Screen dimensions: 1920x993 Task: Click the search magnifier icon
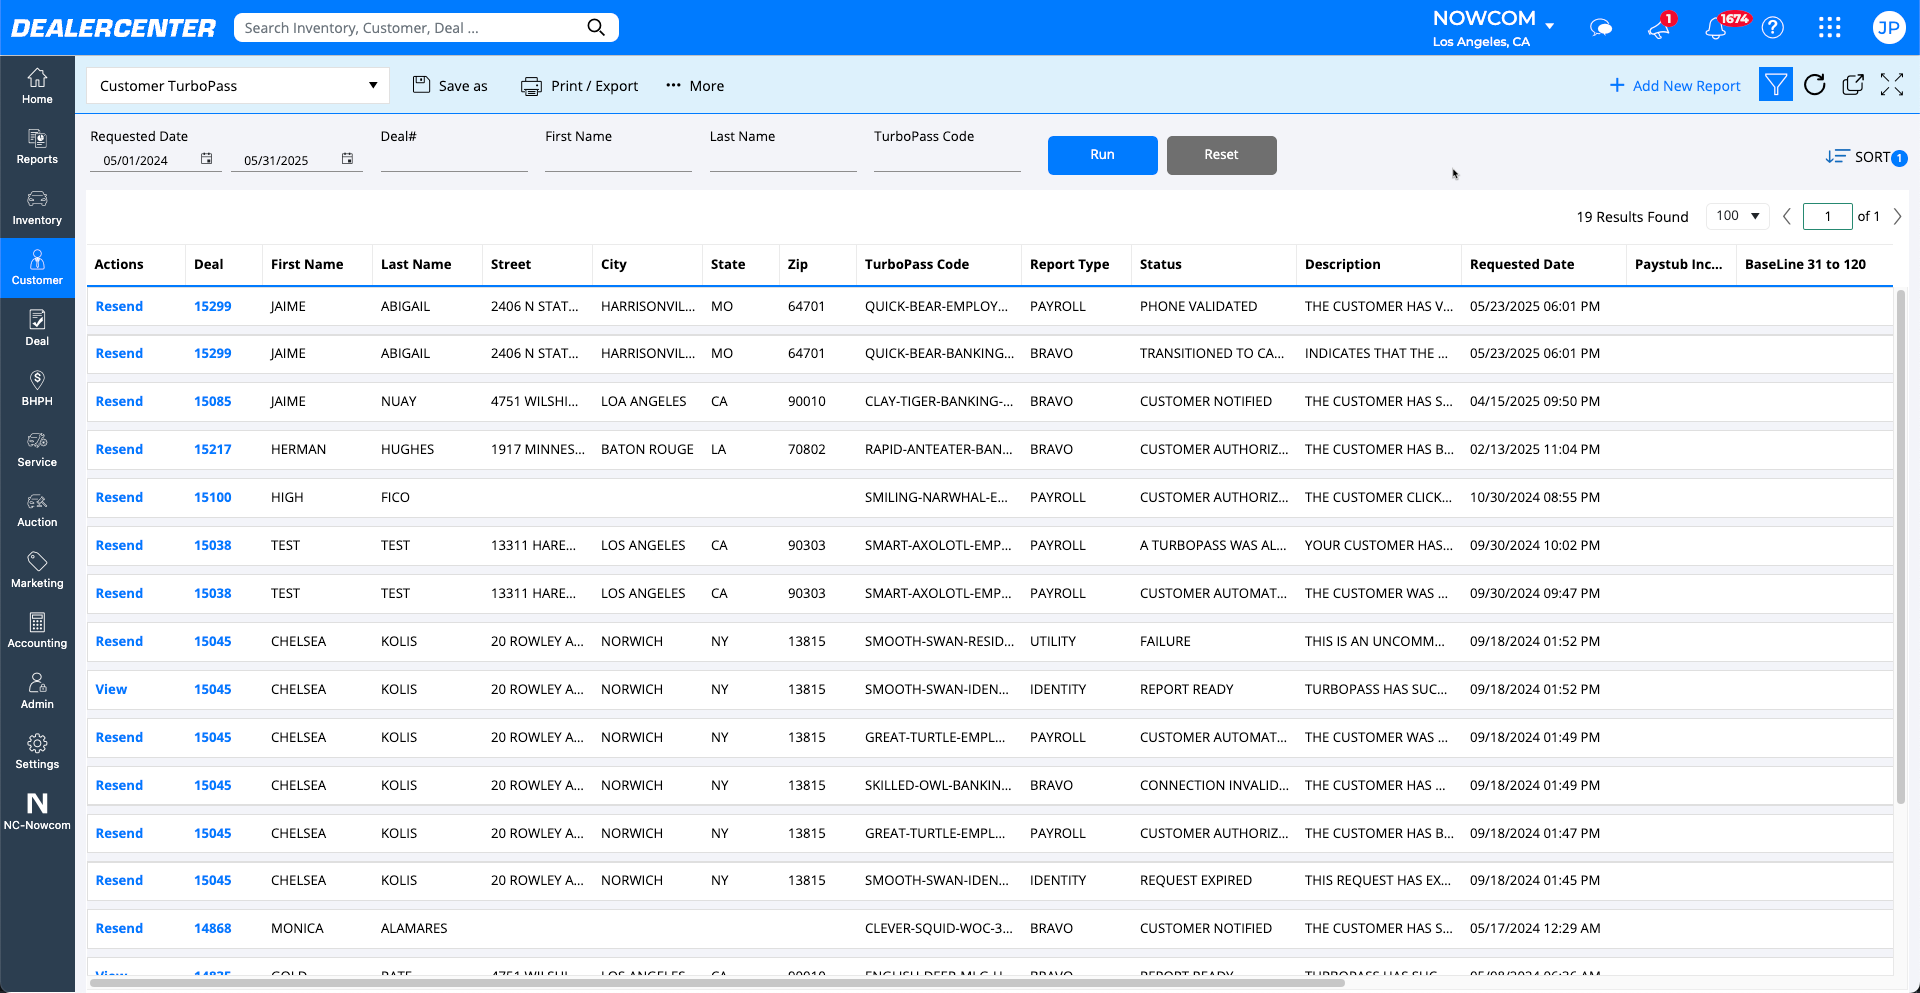tap(596, 27)
